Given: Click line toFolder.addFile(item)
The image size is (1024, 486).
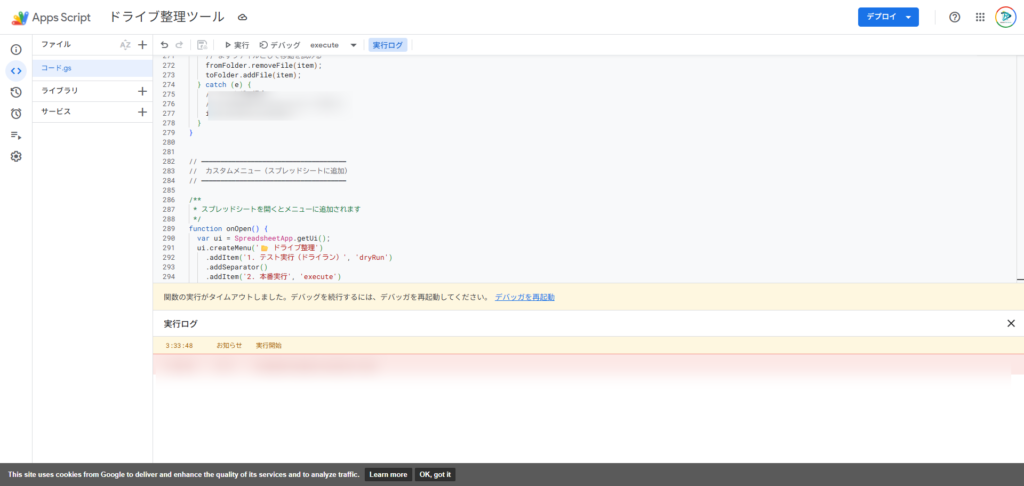Looking at the screenshot, I should click(x=253, y=75).
